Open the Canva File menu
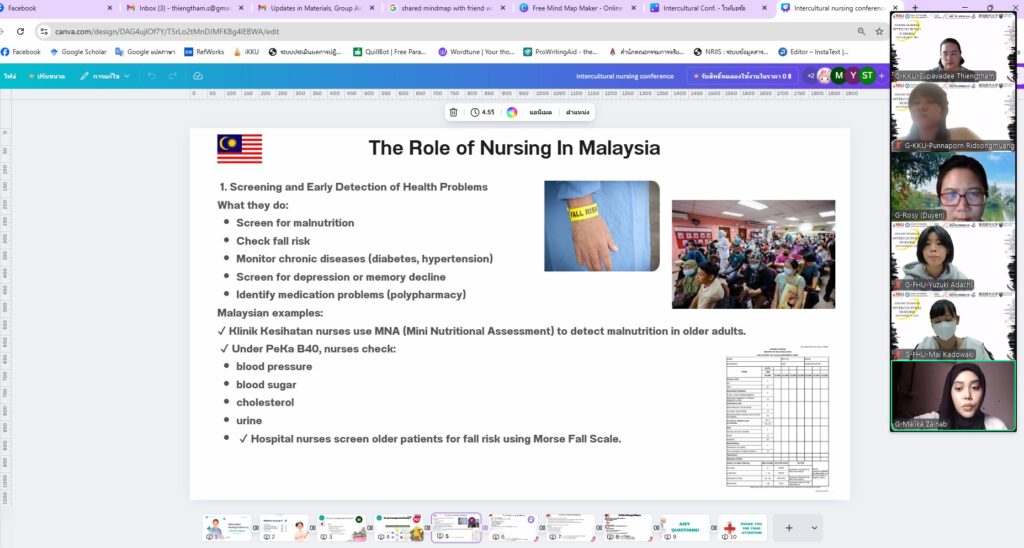 pyautogui.click(x=10, y=76)
